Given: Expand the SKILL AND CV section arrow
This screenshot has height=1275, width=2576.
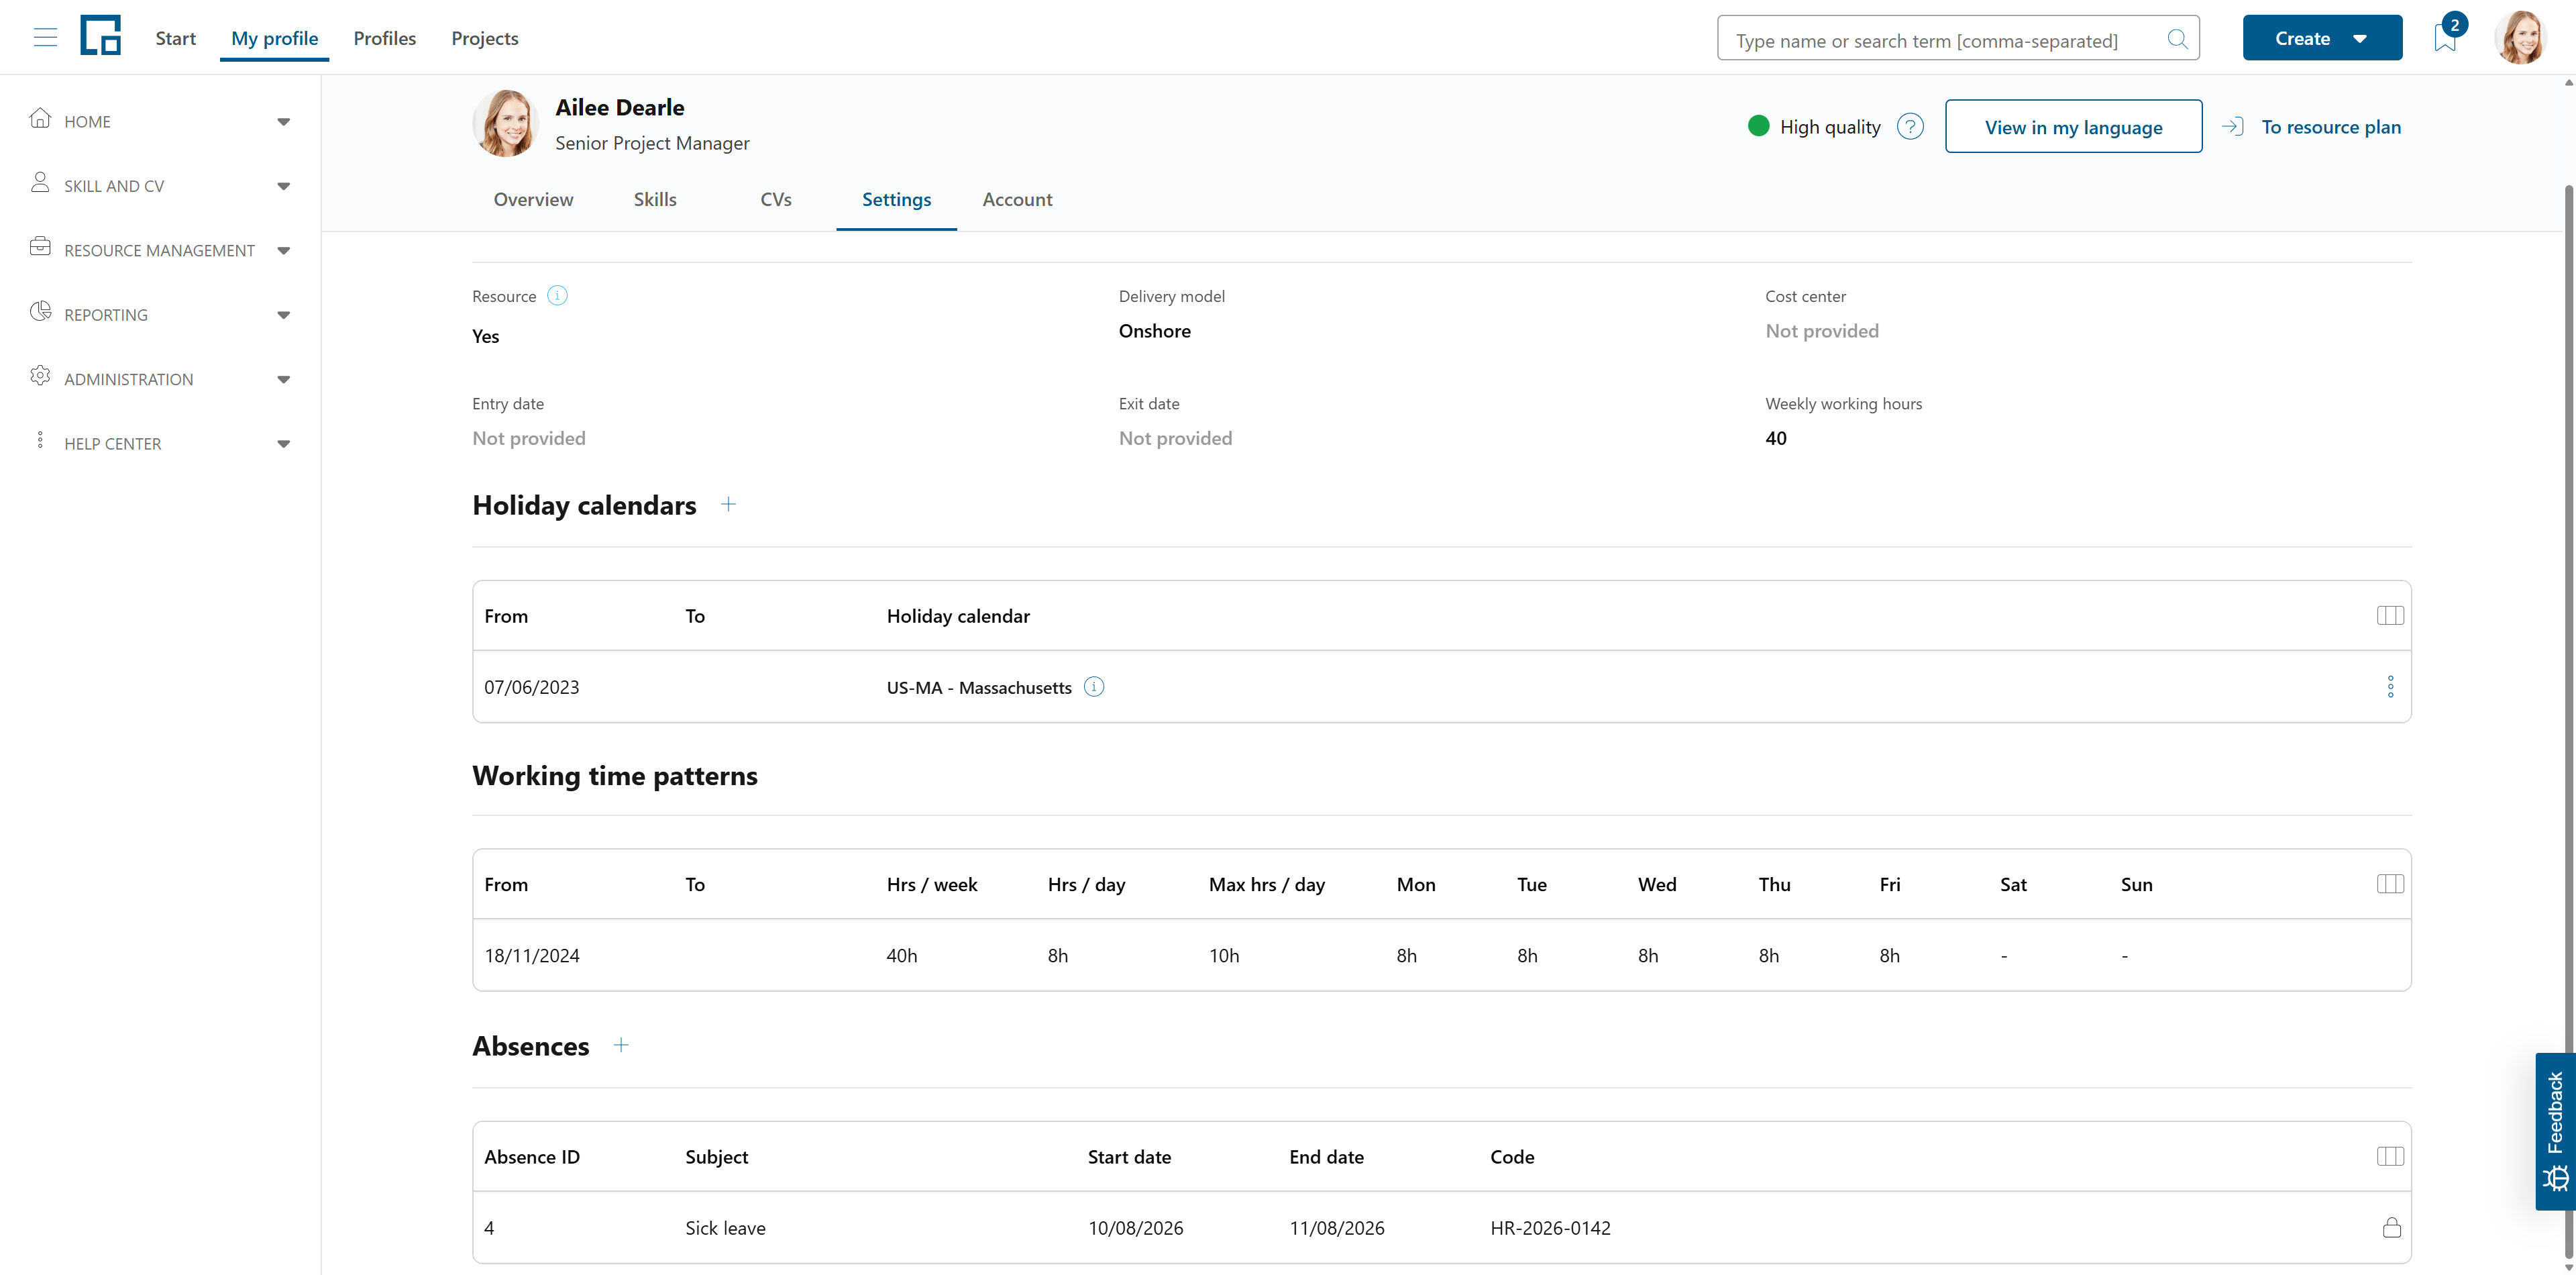Looking at the screenshot, I should click(x=284, y=187).
